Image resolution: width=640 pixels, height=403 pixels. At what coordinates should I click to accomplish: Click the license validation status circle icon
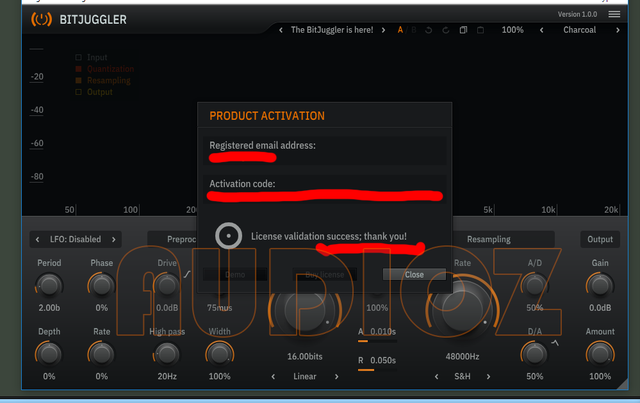point(229,236)
